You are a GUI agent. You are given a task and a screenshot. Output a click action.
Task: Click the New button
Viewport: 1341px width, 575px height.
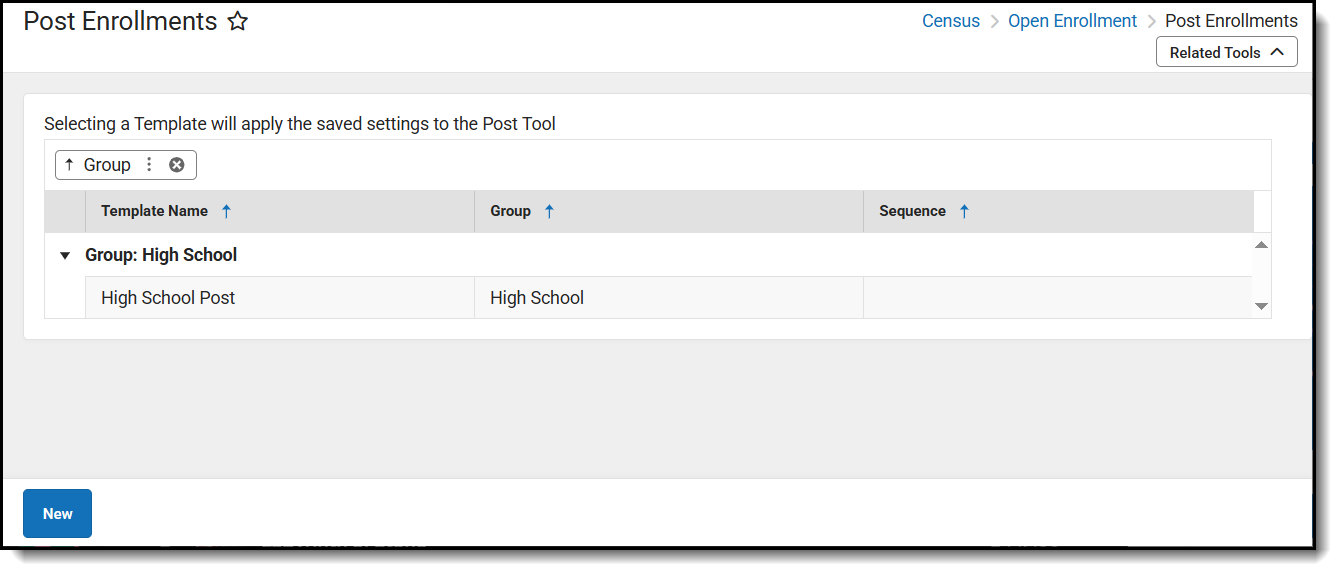tap(57, 514)
